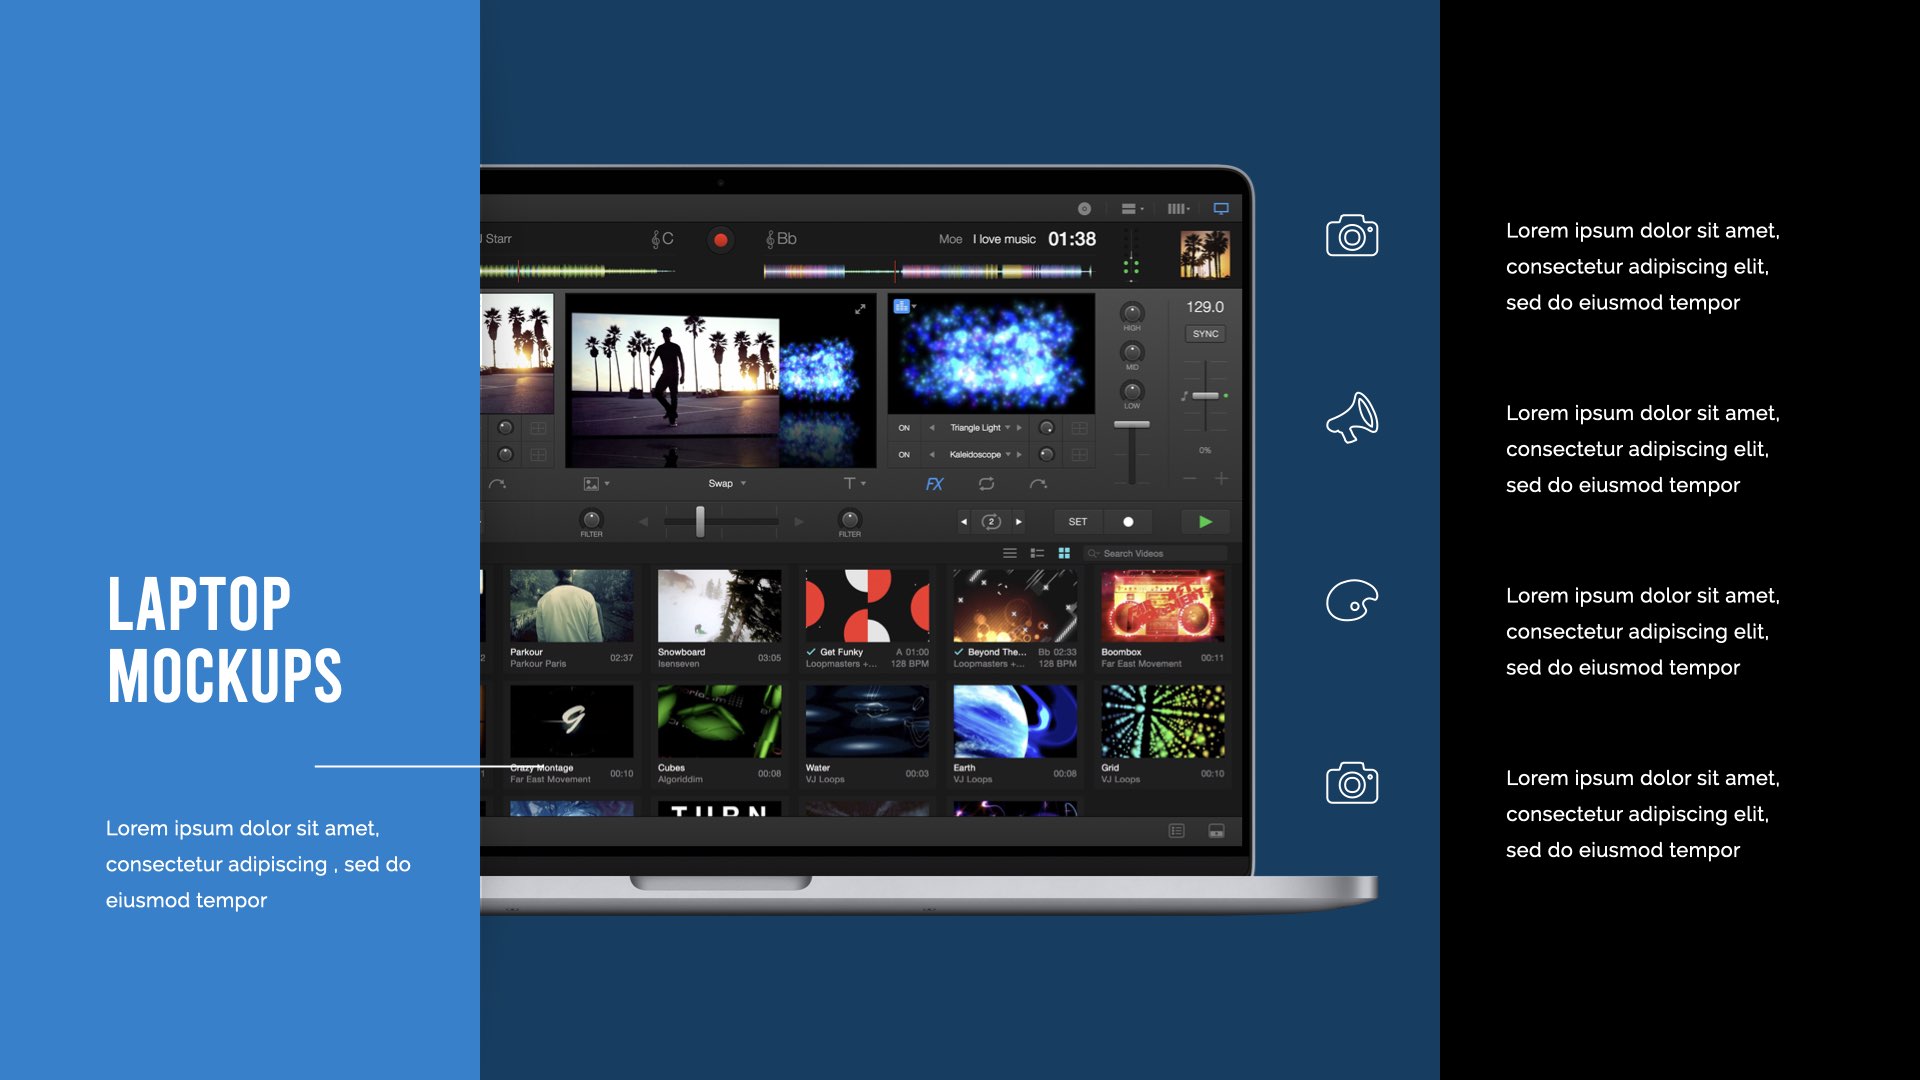Click the external display monitor icon
This screenshot has width=1920, height=1080.
coord(1221,209)
